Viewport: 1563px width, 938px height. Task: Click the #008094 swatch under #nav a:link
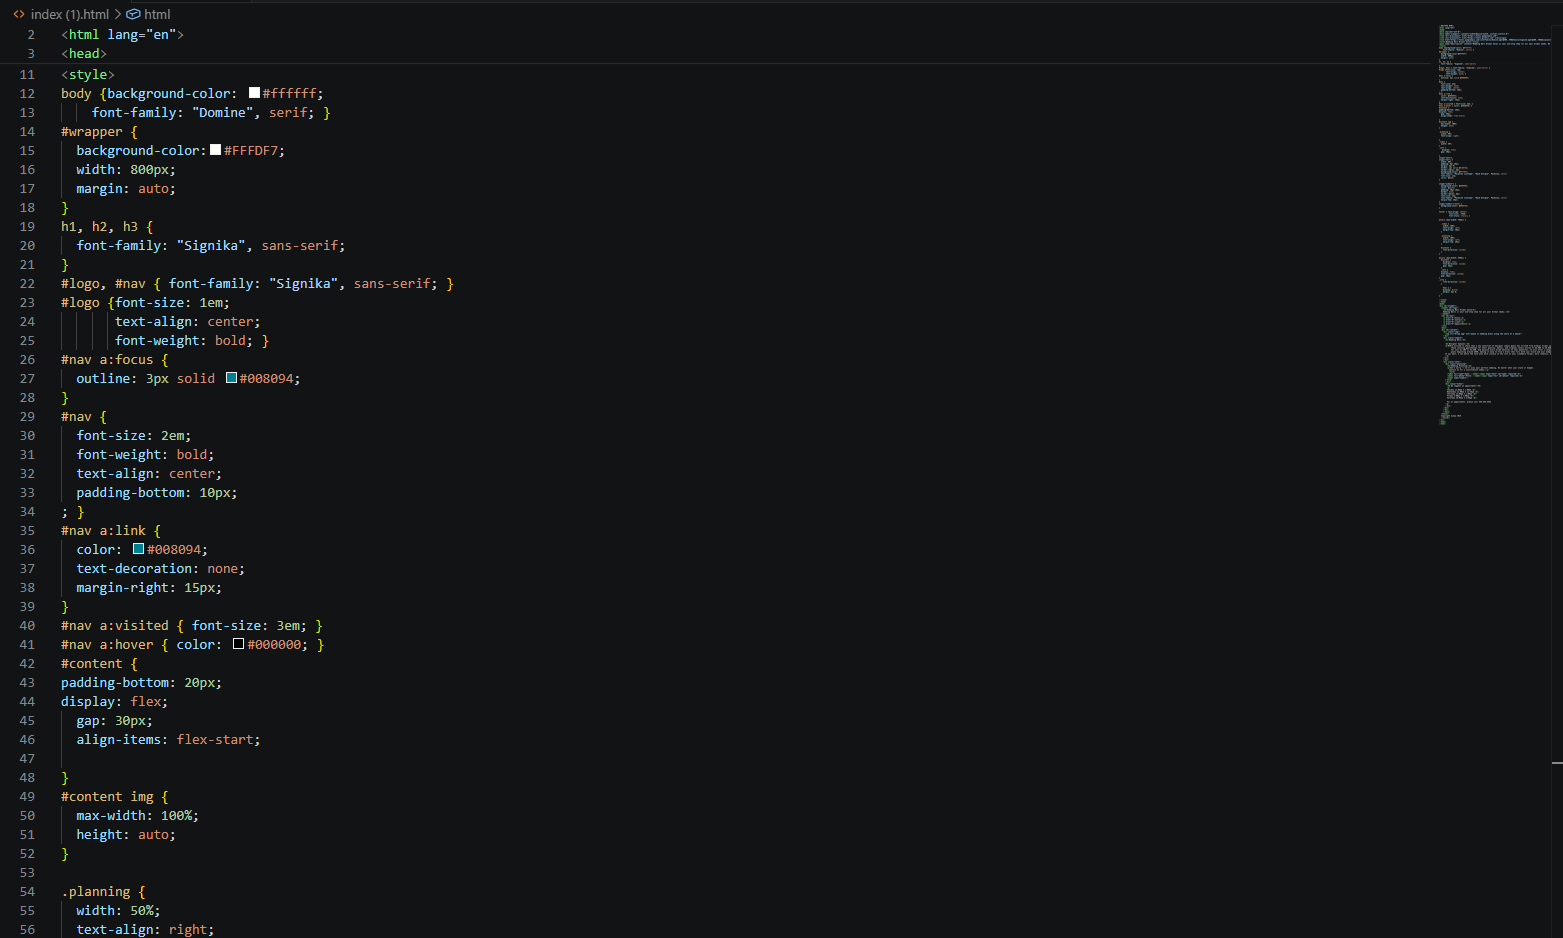(139, 549)
